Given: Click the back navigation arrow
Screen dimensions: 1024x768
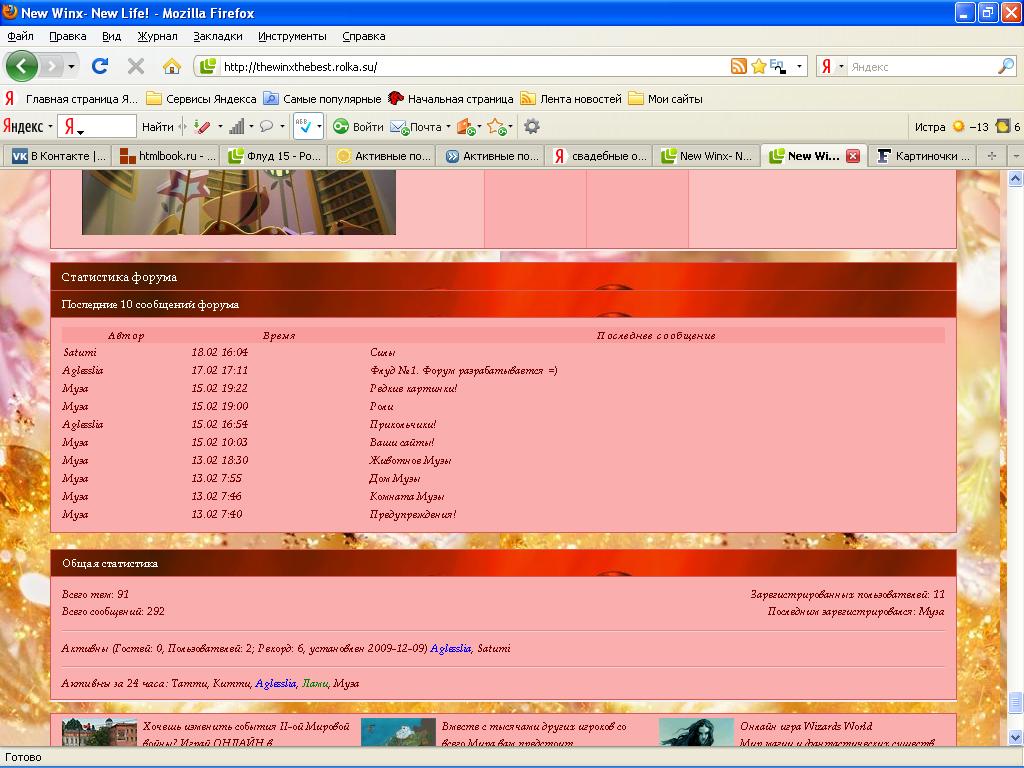Looking at the screenshot, I should click(x=22, y=66).
